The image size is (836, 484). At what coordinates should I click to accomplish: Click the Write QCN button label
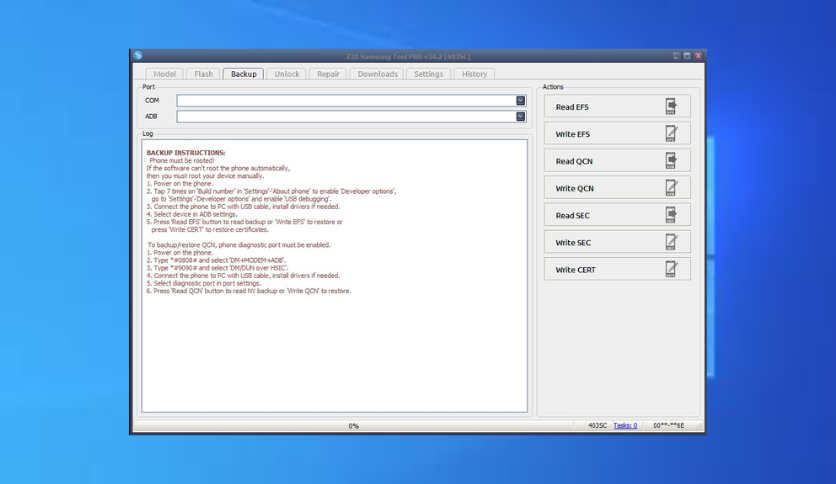coord(575,189)
